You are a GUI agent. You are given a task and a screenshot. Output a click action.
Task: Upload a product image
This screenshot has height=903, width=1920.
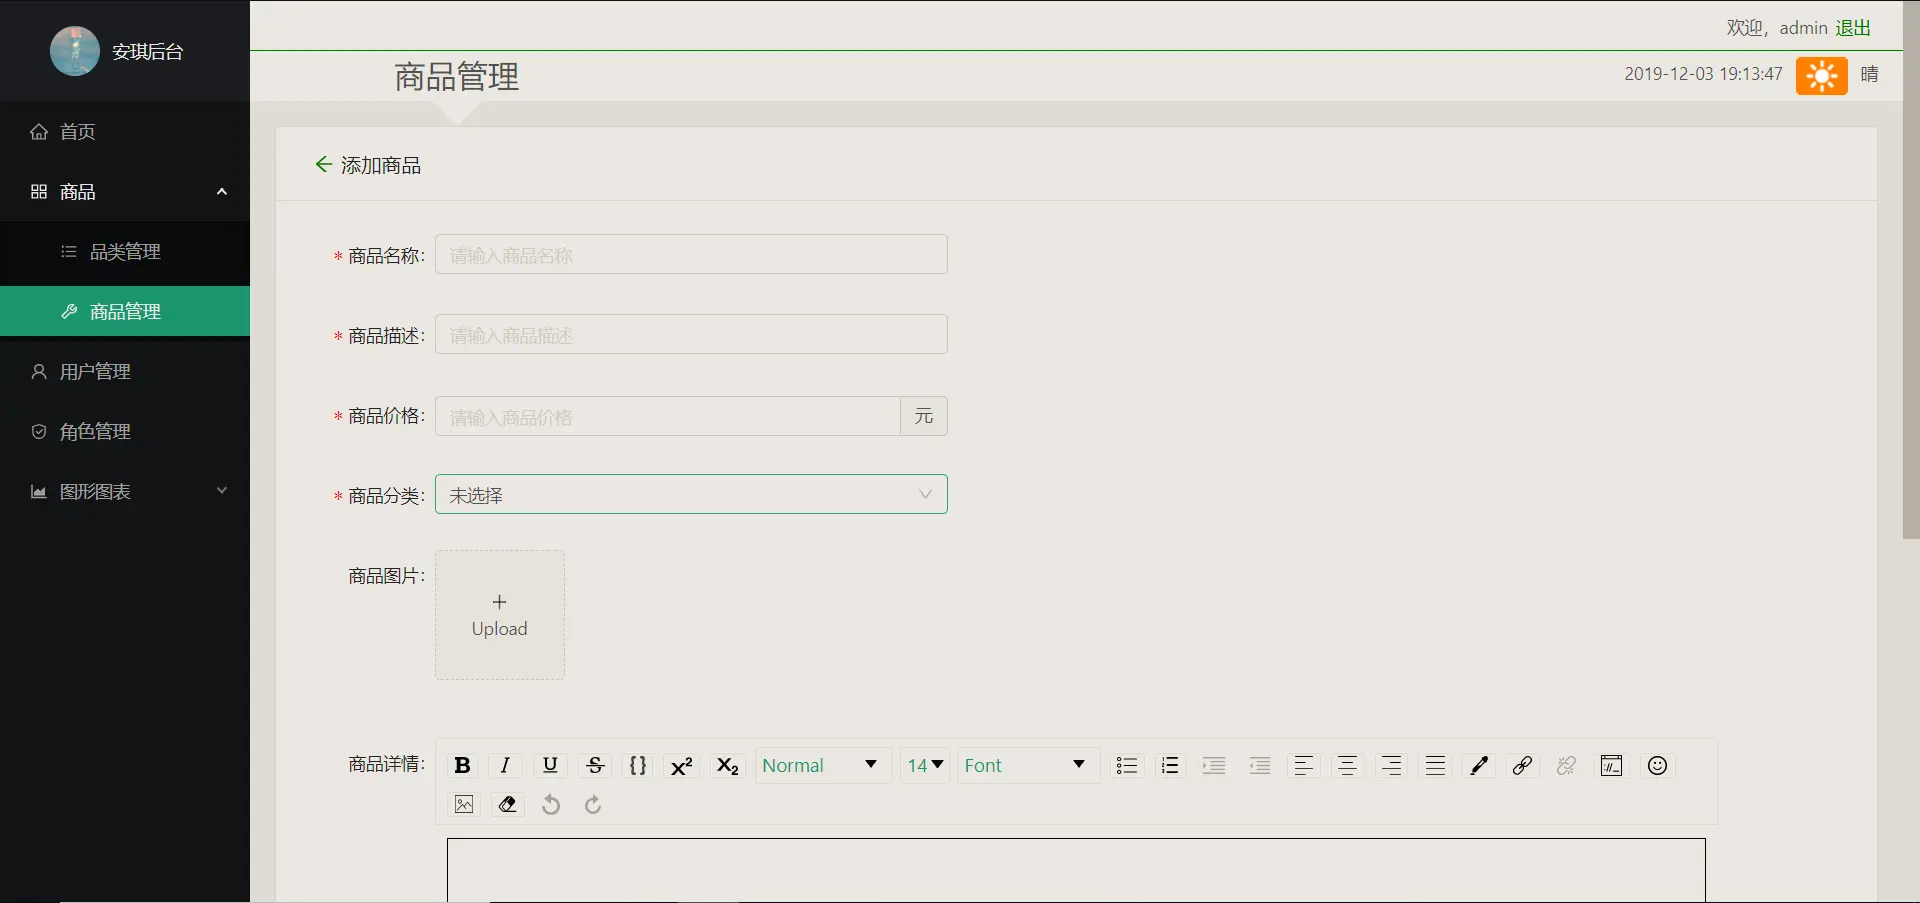coord(500,615)
